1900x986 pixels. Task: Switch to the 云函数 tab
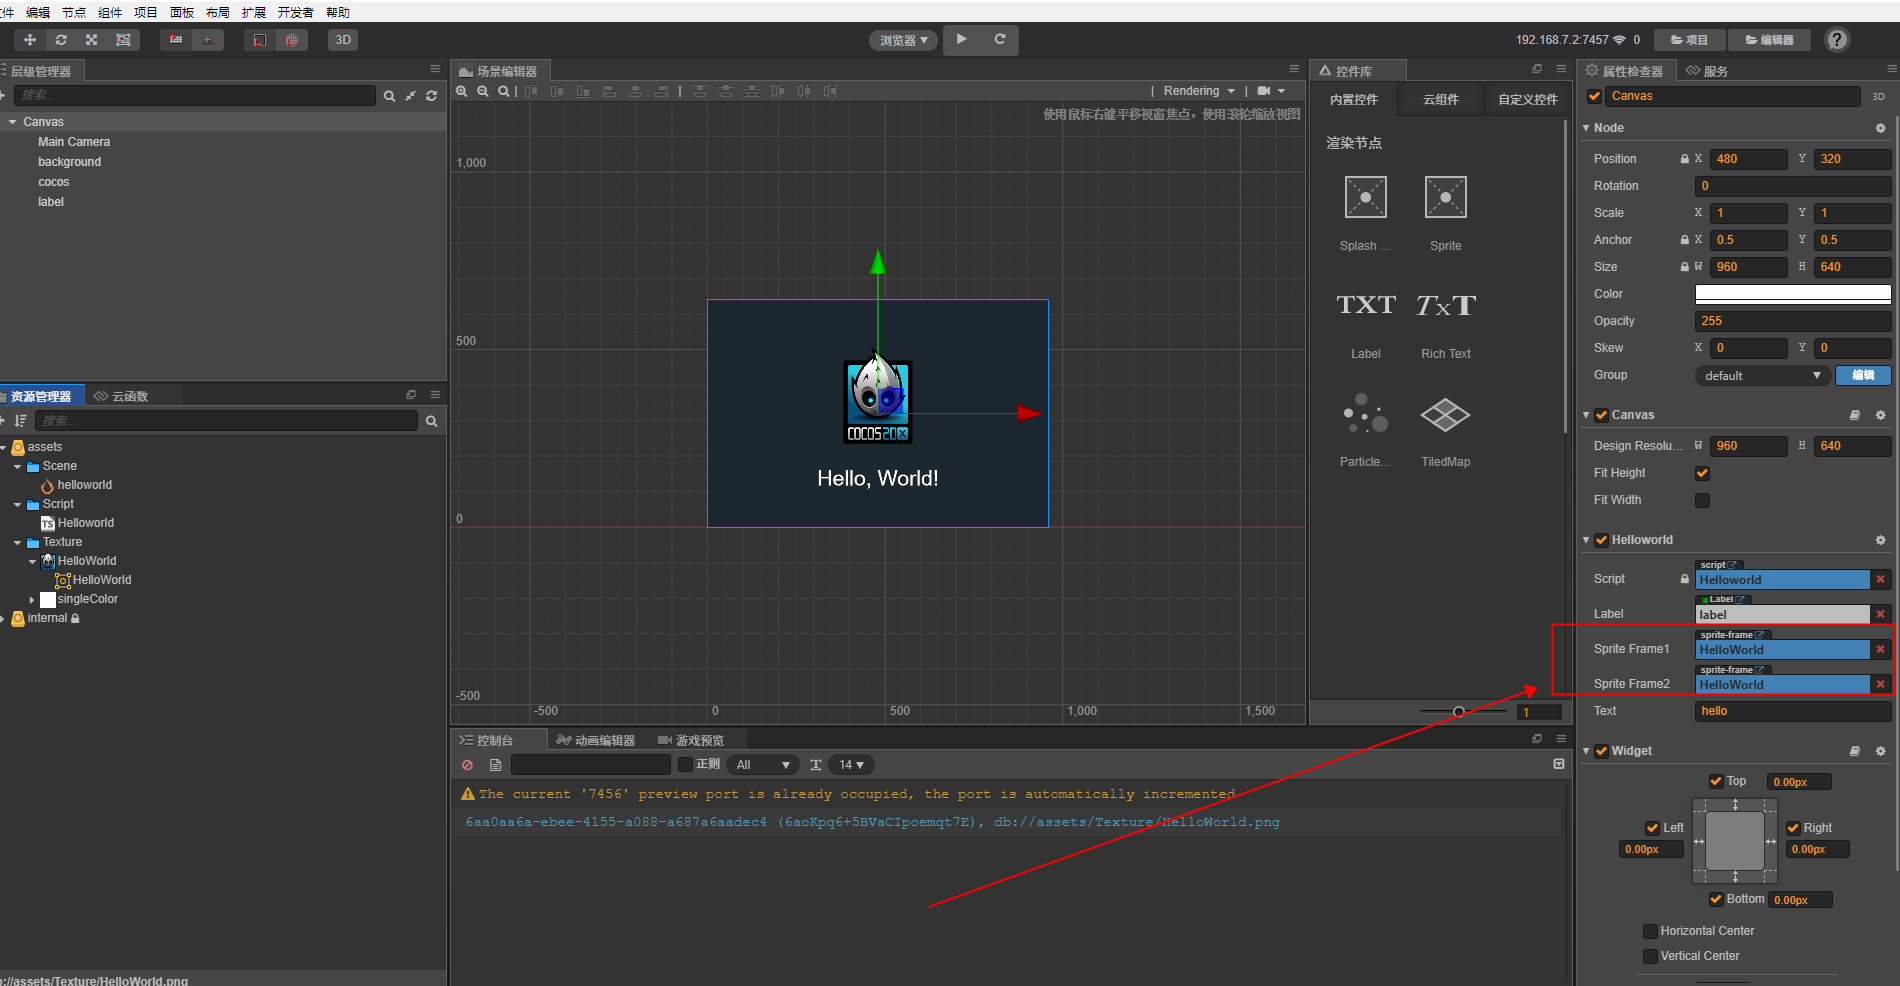(x=121, y=396)
